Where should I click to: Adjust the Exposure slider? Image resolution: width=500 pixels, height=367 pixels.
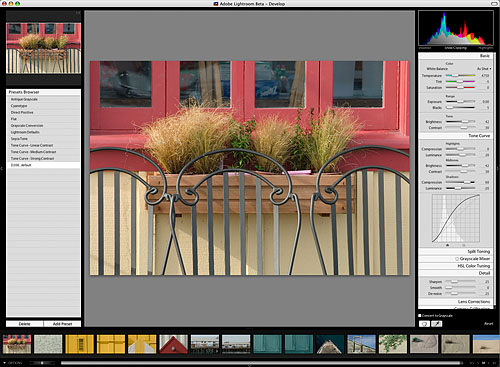point(460,102)
